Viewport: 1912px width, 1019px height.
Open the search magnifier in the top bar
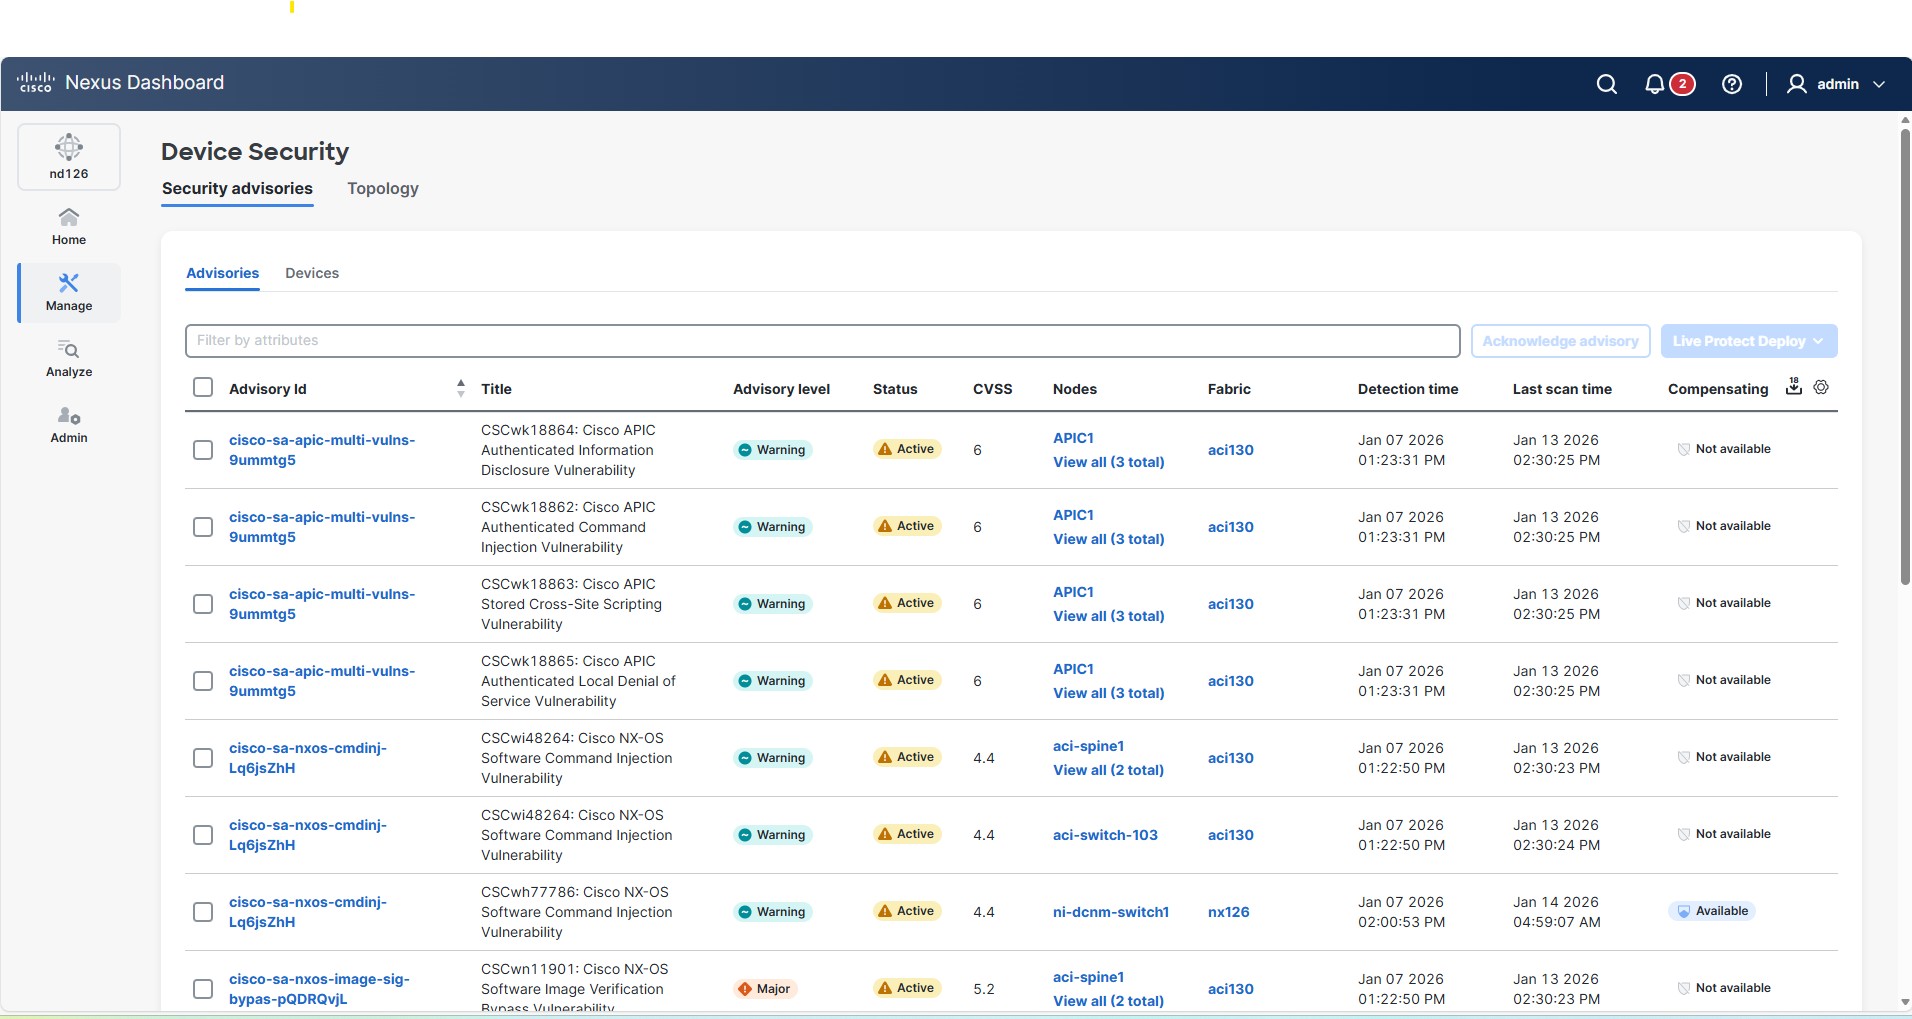pyautogui.click(x=1605, y=83)
